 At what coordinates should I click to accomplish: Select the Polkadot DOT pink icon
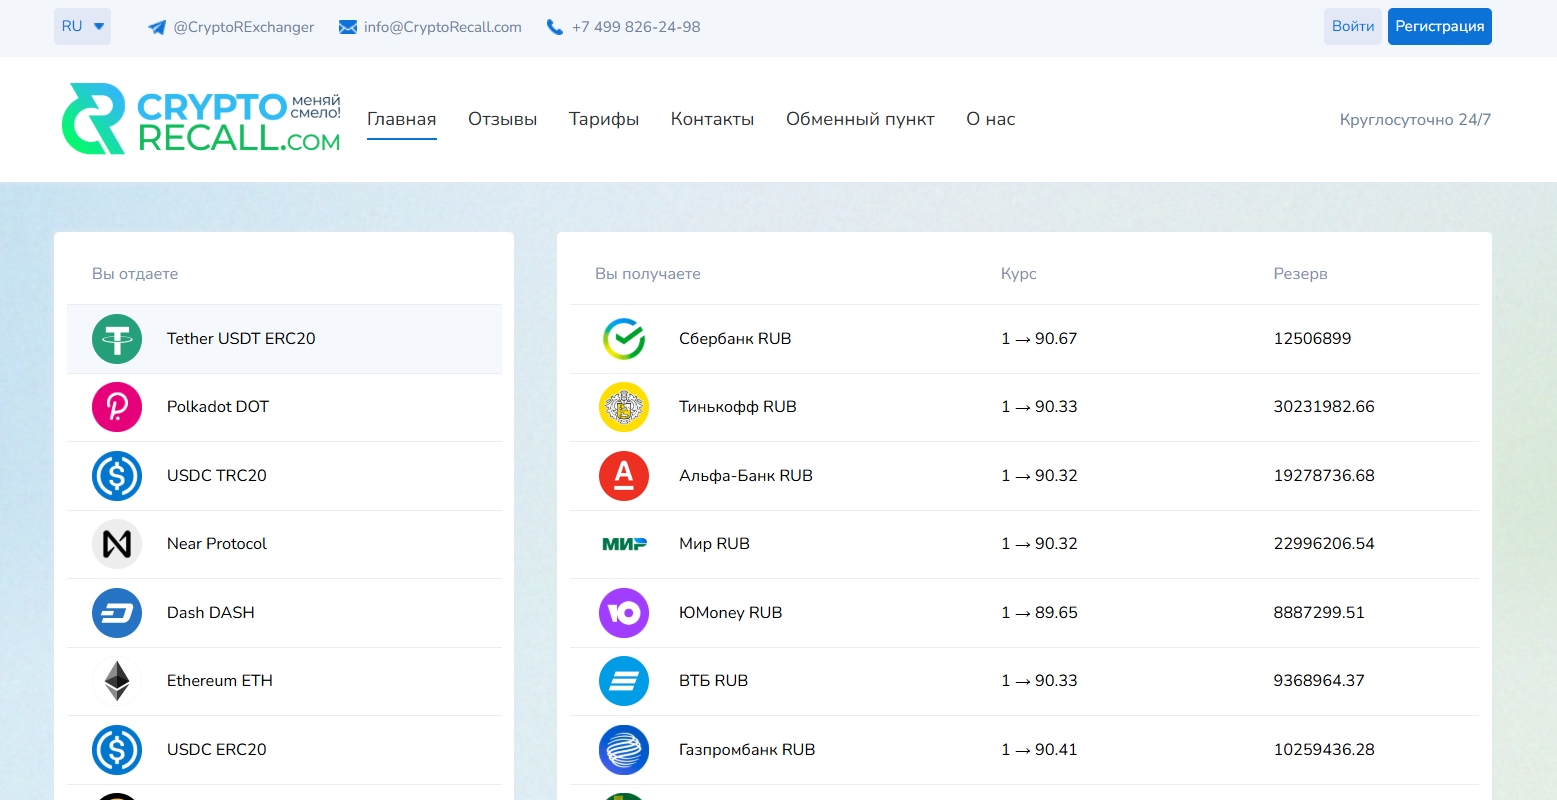[117, 407]
